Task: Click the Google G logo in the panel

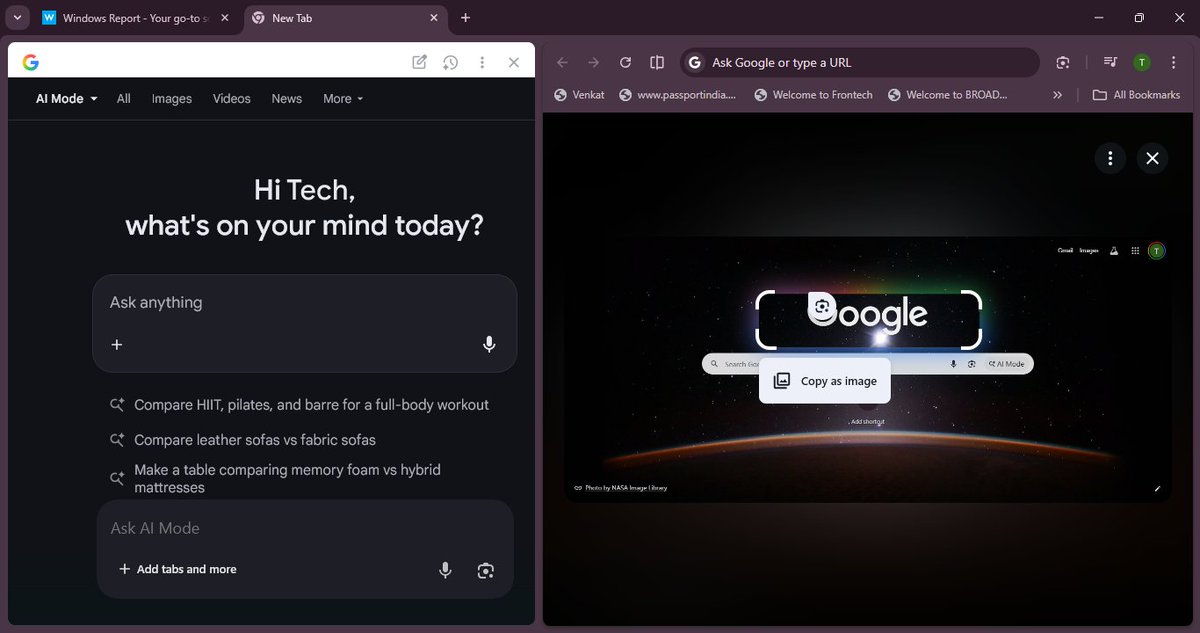Action: tap(30, 61)
